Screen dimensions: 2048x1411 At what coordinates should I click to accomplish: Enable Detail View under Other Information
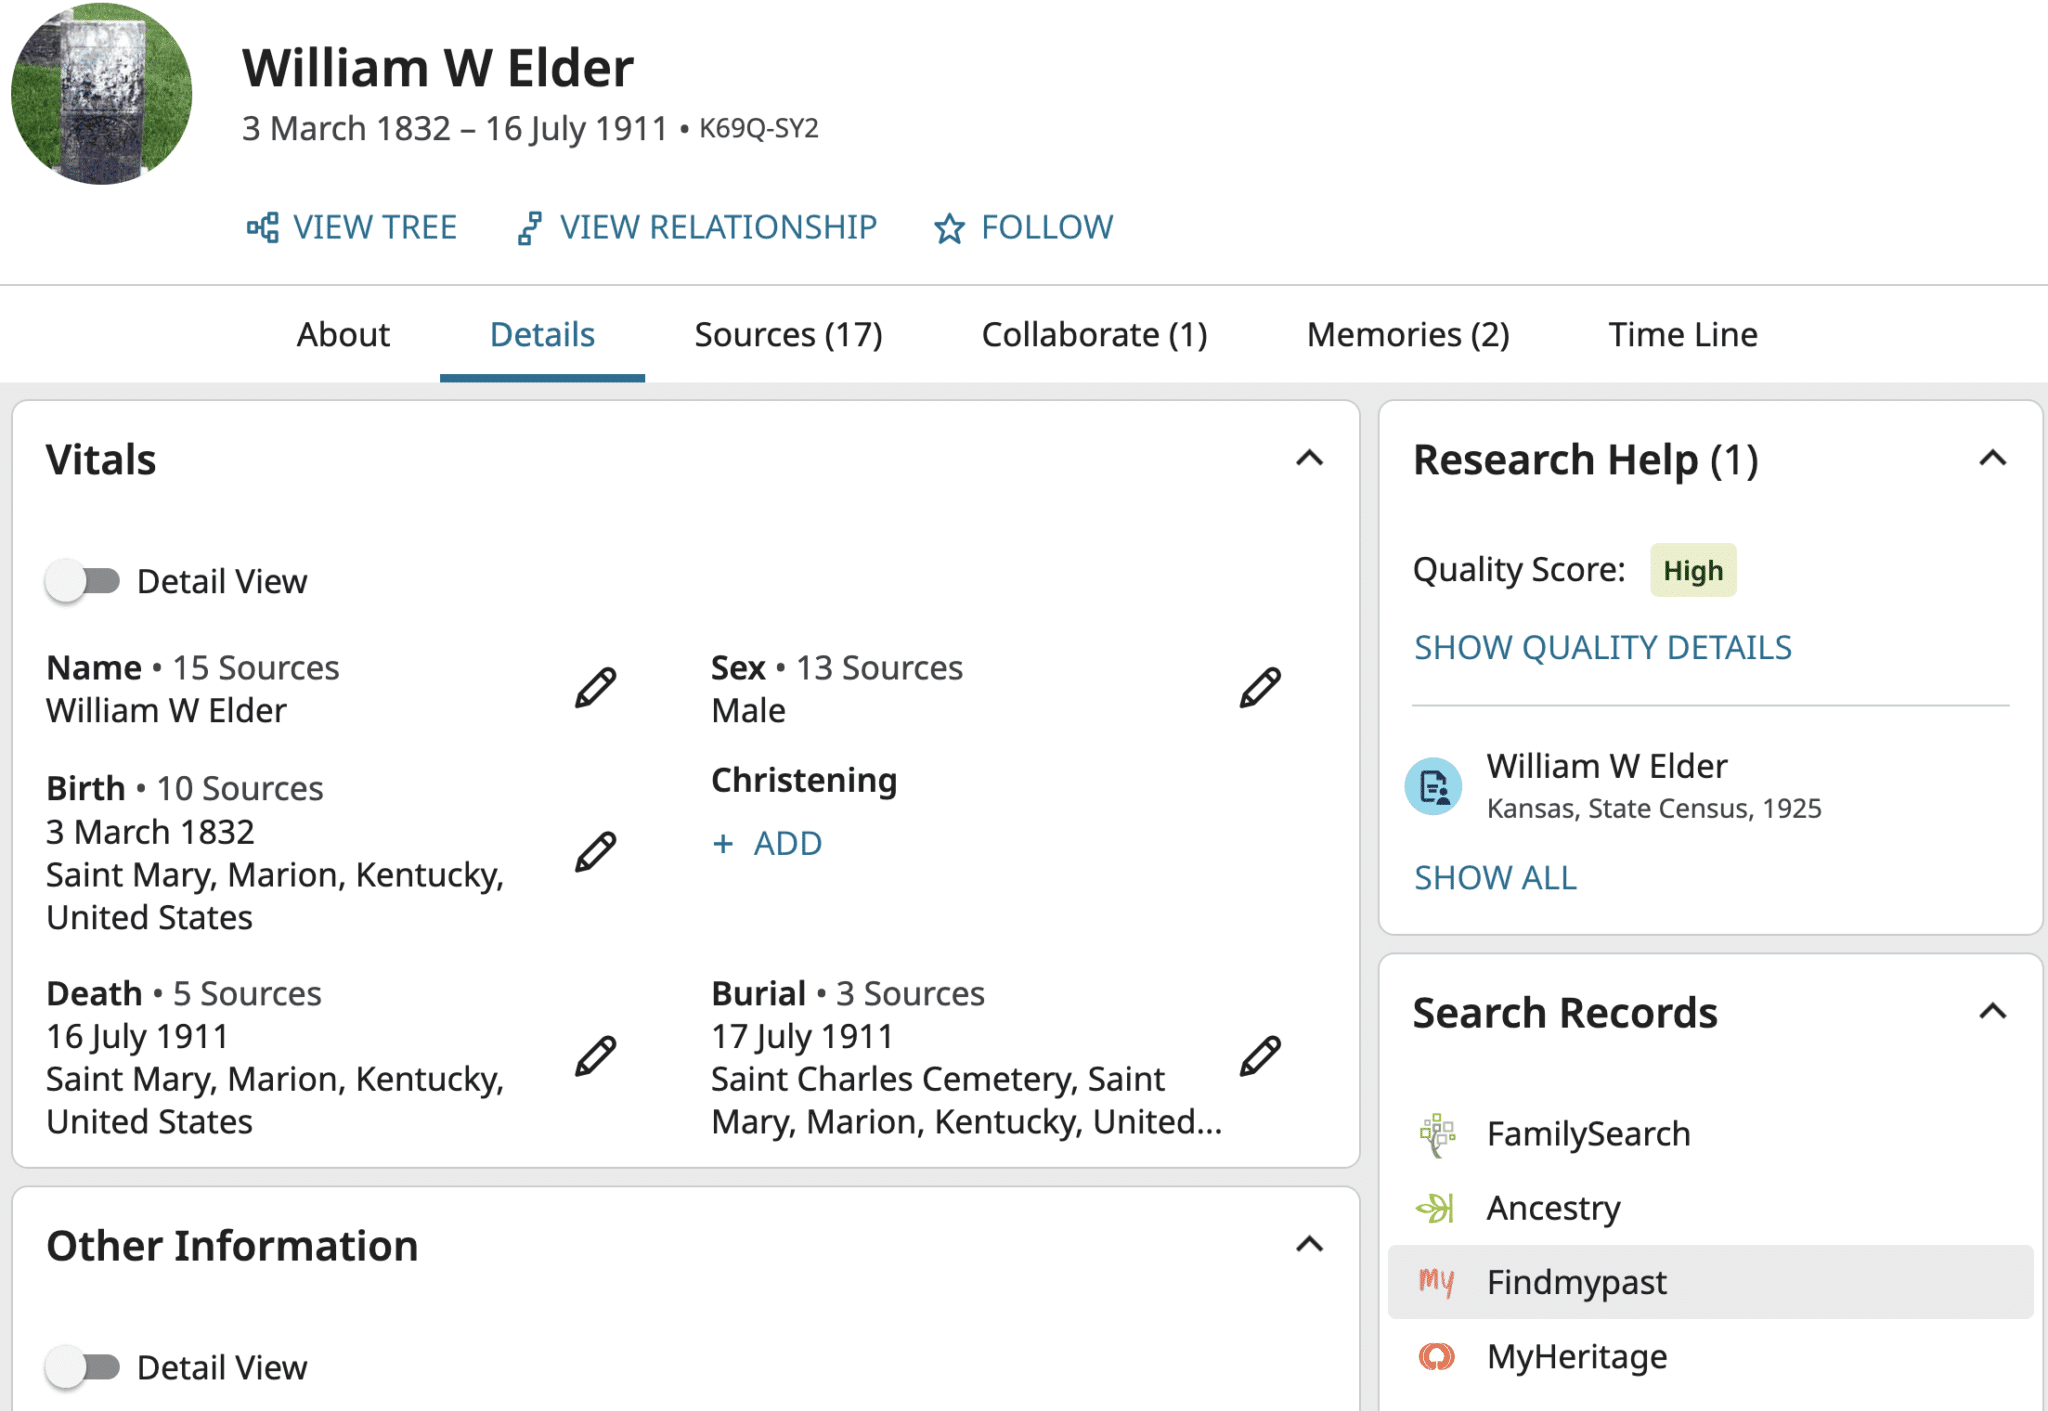(83, 1367)
